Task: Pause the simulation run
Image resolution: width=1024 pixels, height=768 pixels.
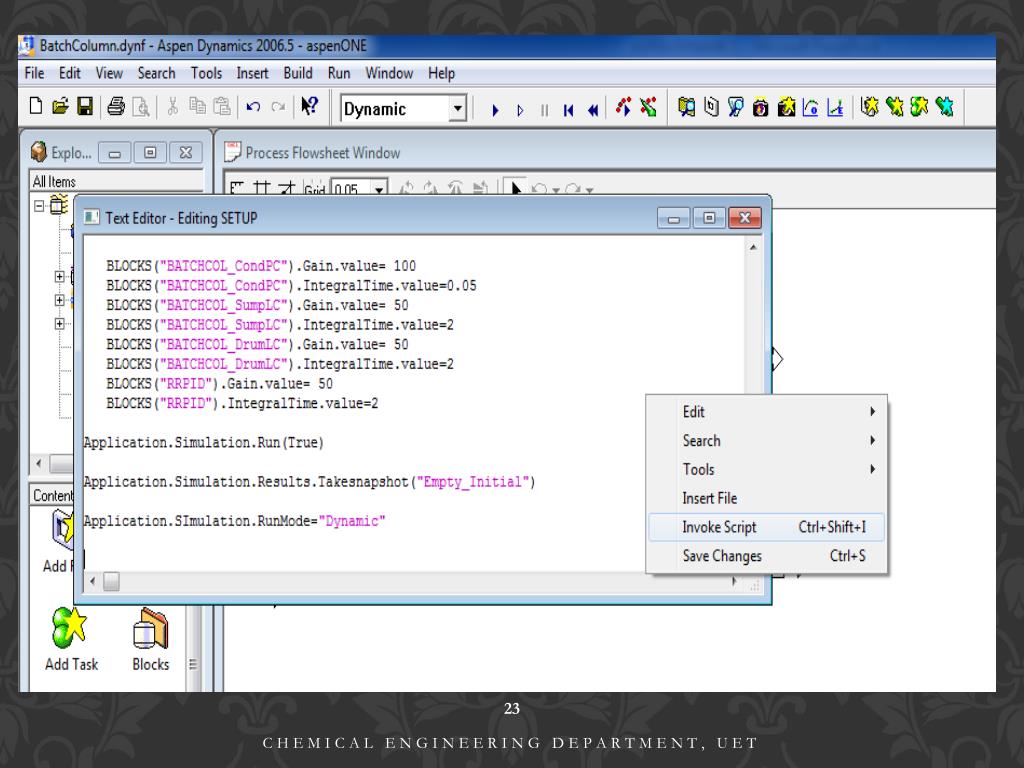Action: coord(545,110)
